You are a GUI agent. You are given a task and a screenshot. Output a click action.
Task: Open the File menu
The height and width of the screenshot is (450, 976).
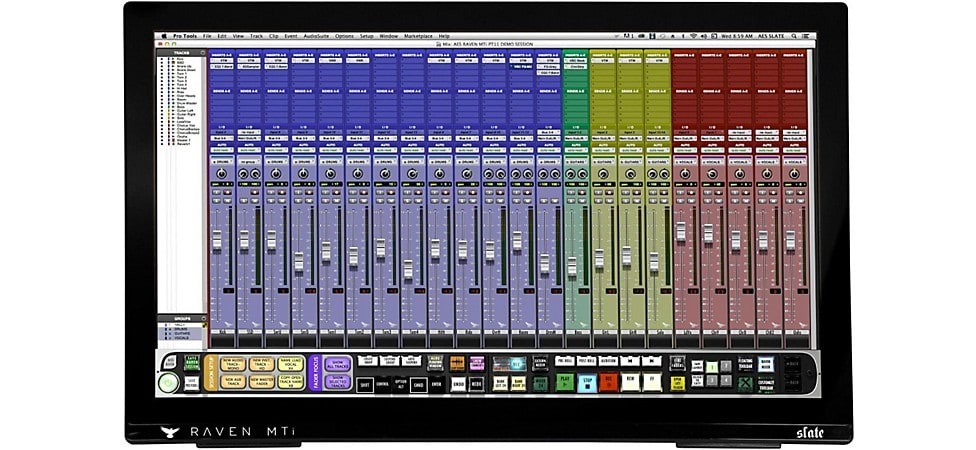pos(207,36)
